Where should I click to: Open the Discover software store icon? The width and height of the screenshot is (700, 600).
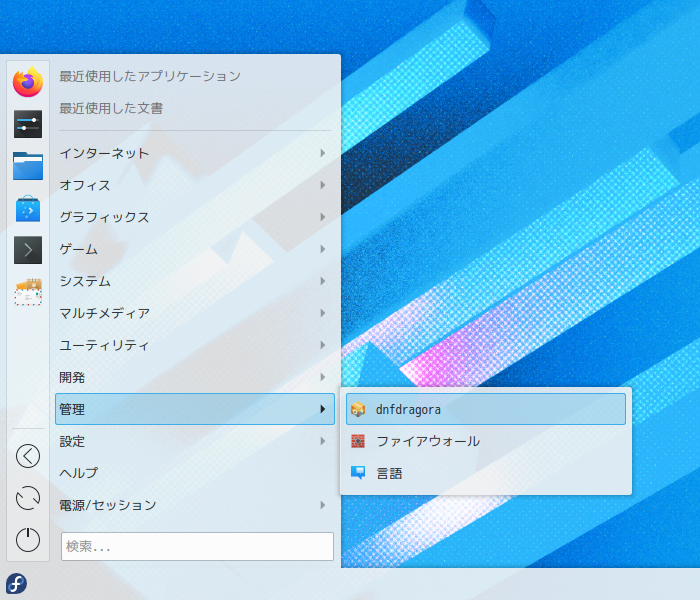28,208
